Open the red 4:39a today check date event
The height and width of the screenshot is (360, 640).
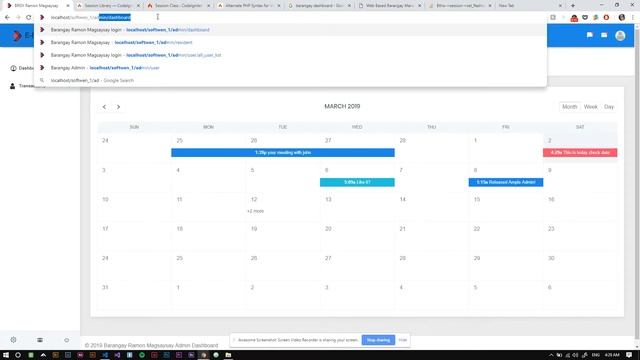point(580,153)
